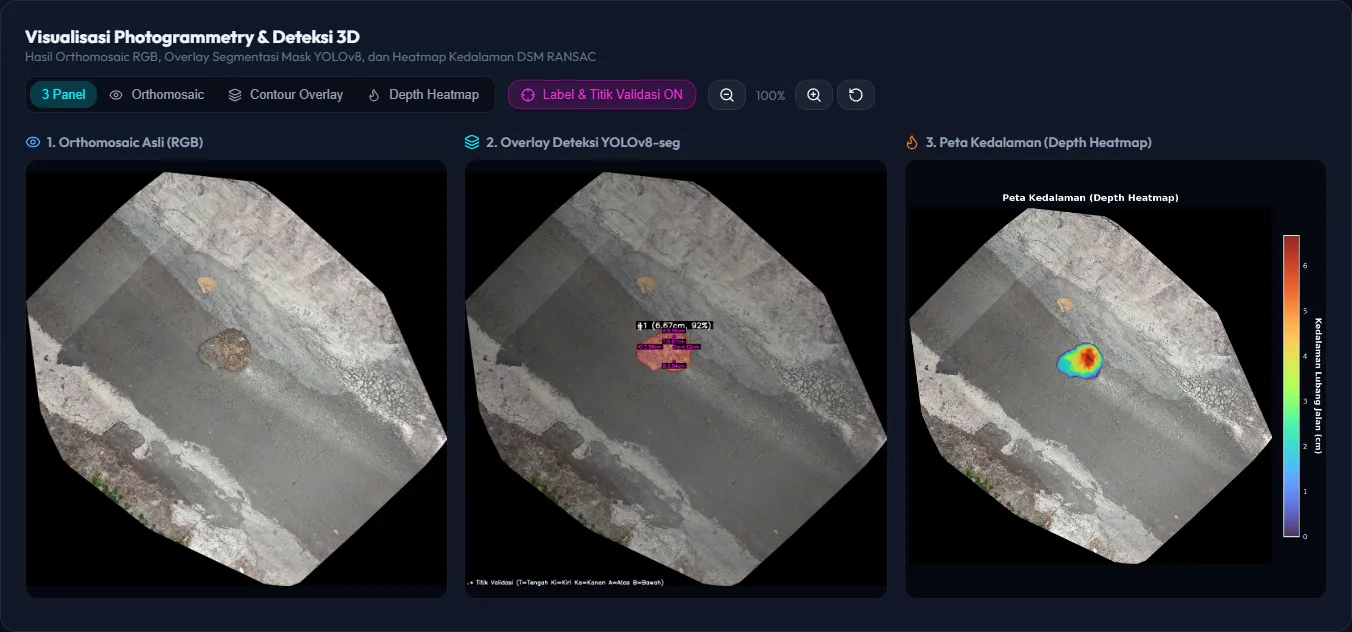The height and width of the screenshot is (632, 1352).
Task: Click the 'Kedalaman Lubang Jalan (cm)' axis label
Action: tap(1318, 386)
